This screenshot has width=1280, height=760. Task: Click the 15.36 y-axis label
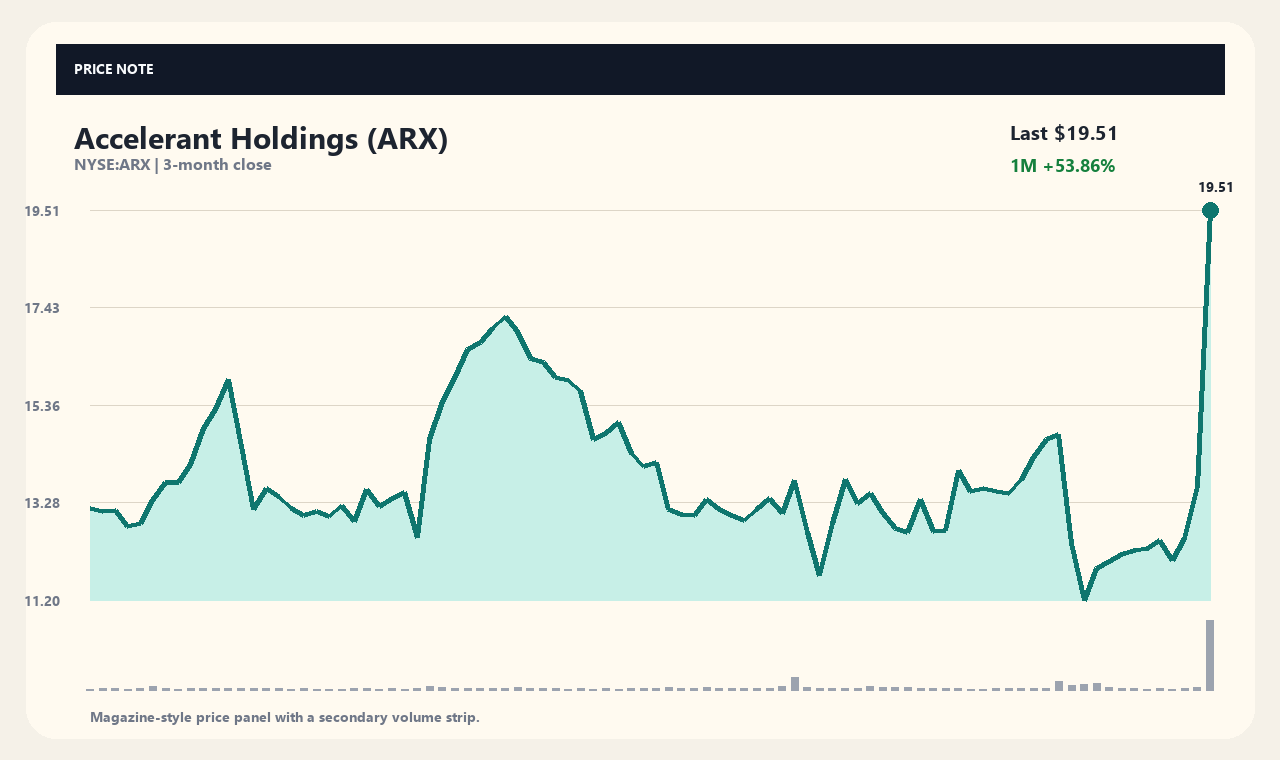click(42, 406)
